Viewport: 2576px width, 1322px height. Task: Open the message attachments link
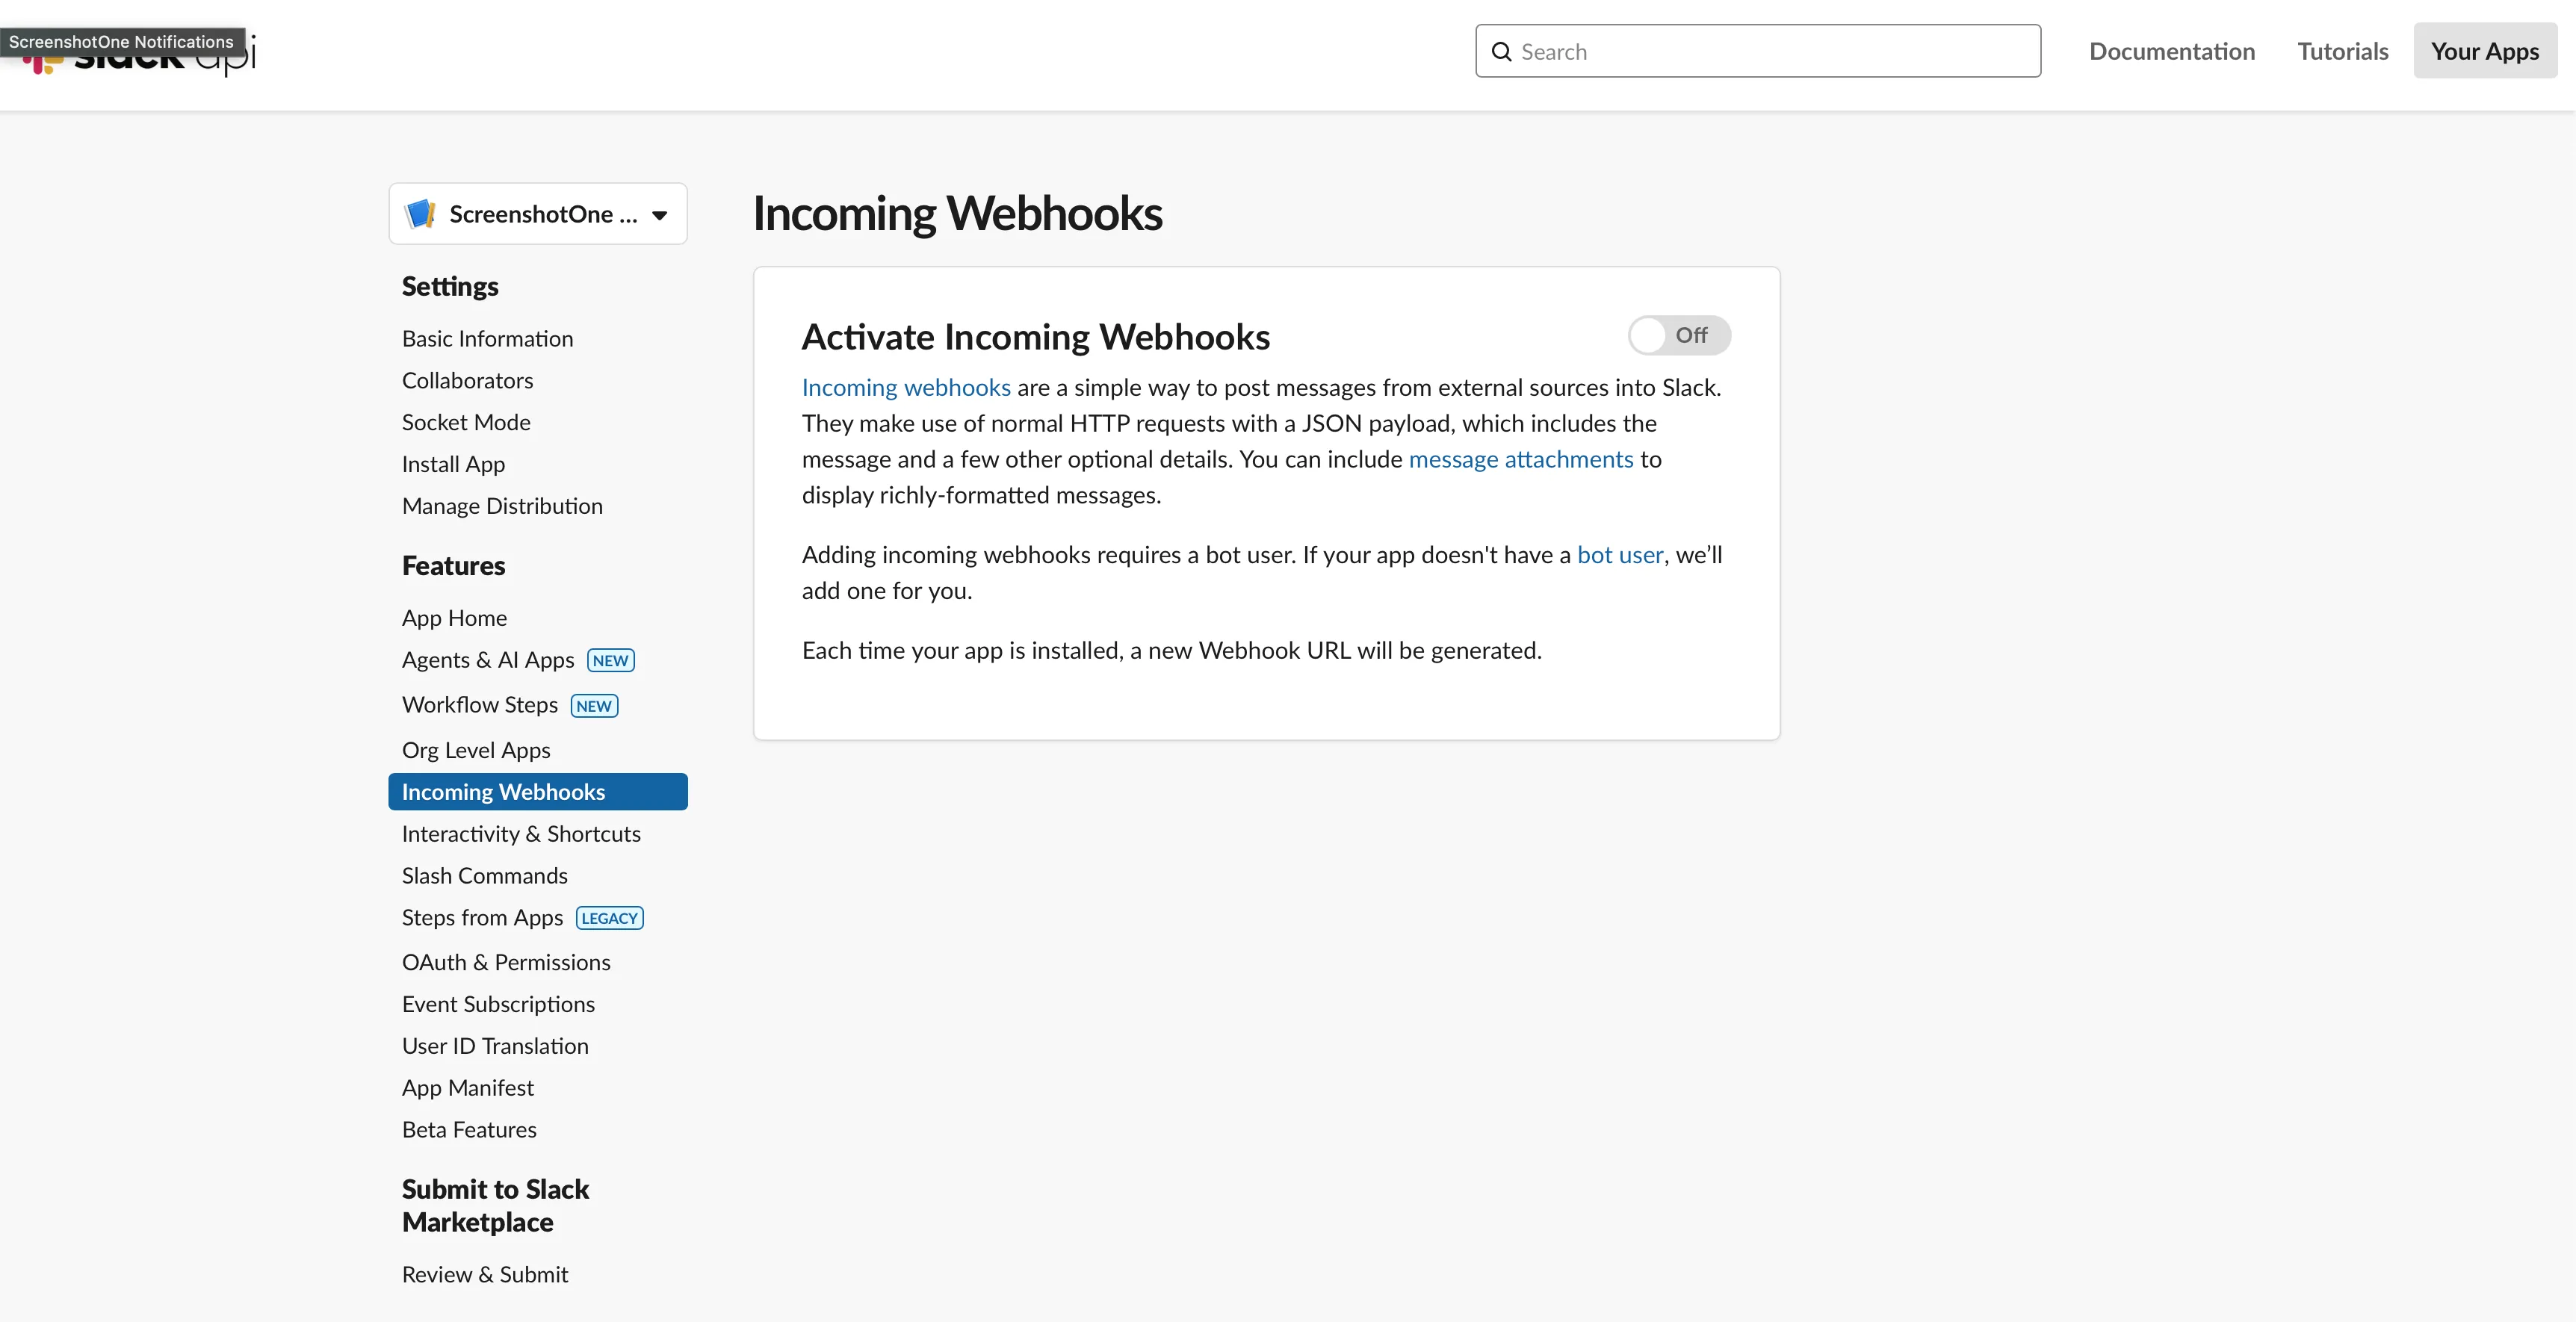pyautogui.click(x=1520, y=459)
